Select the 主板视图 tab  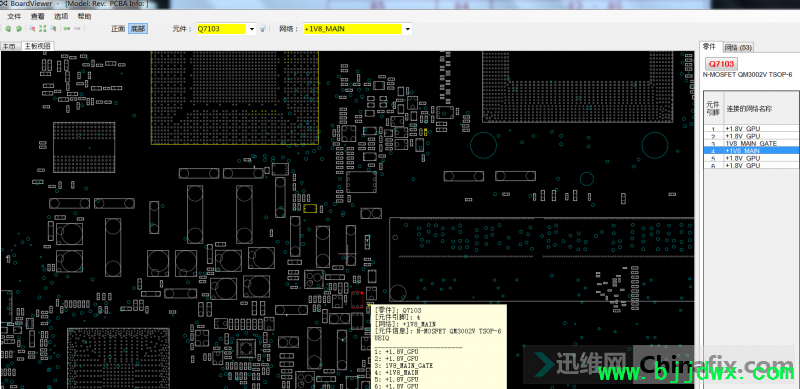38,46
